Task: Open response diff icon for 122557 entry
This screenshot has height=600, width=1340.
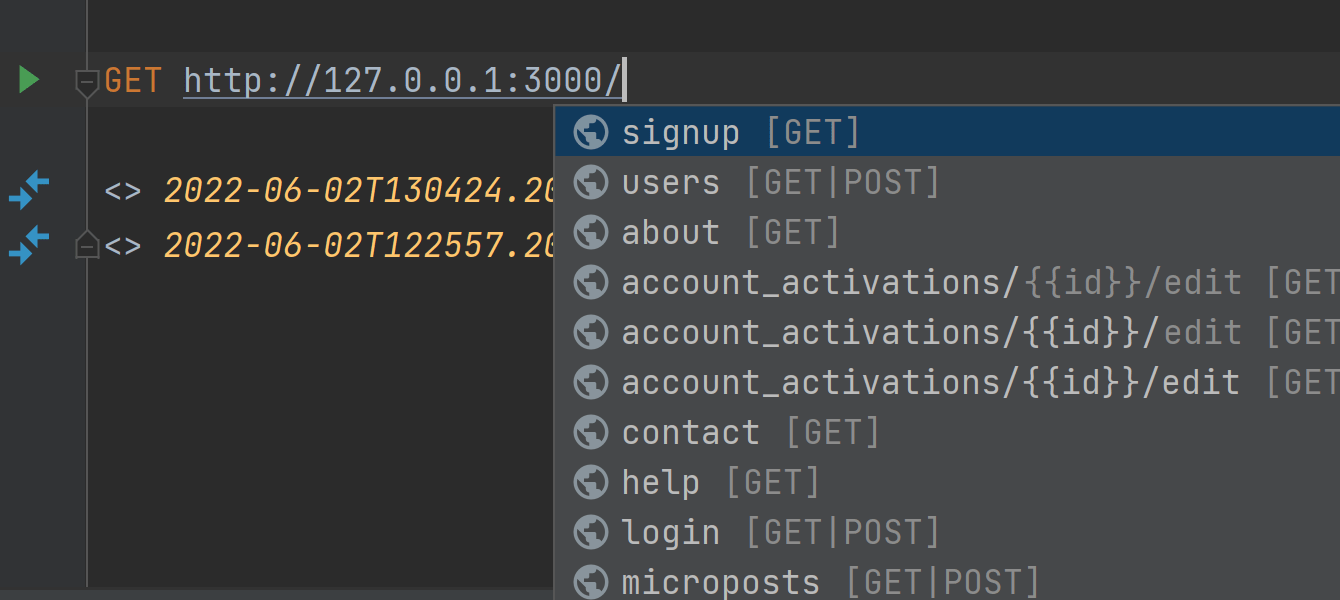Action: tap(29, 245)
